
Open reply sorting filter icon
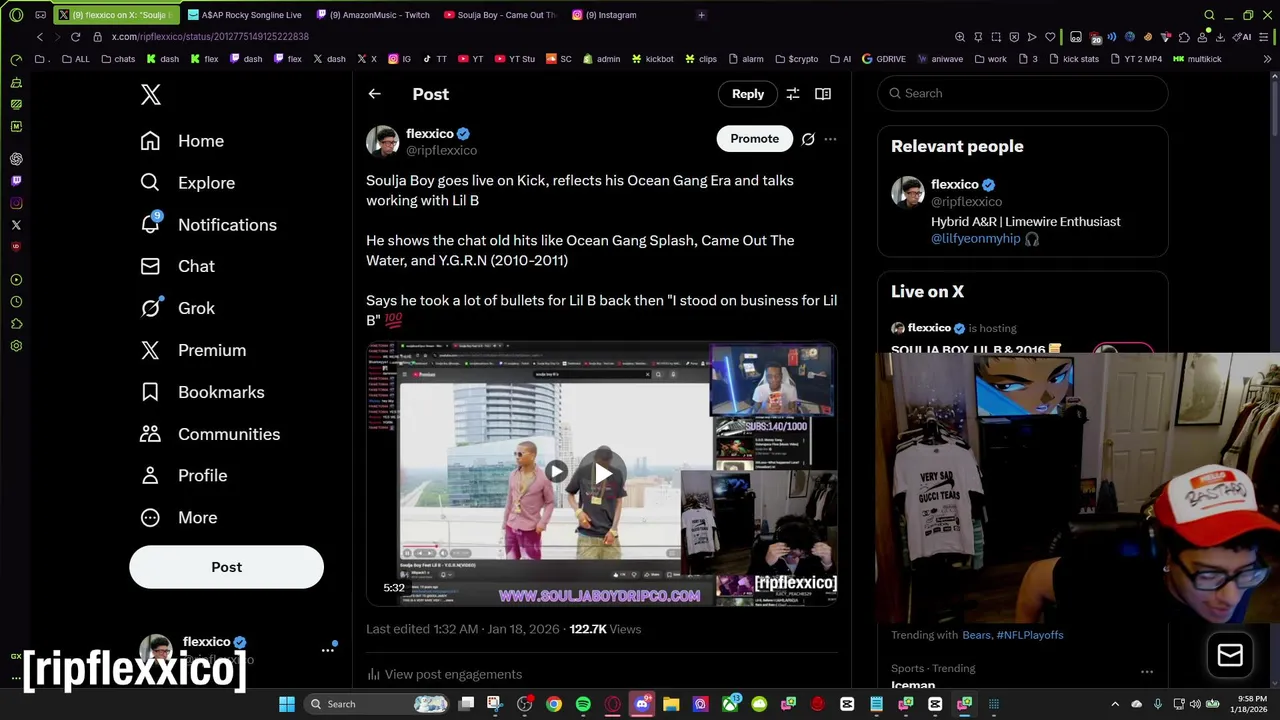pyautogui.click(x=792, y=94)
